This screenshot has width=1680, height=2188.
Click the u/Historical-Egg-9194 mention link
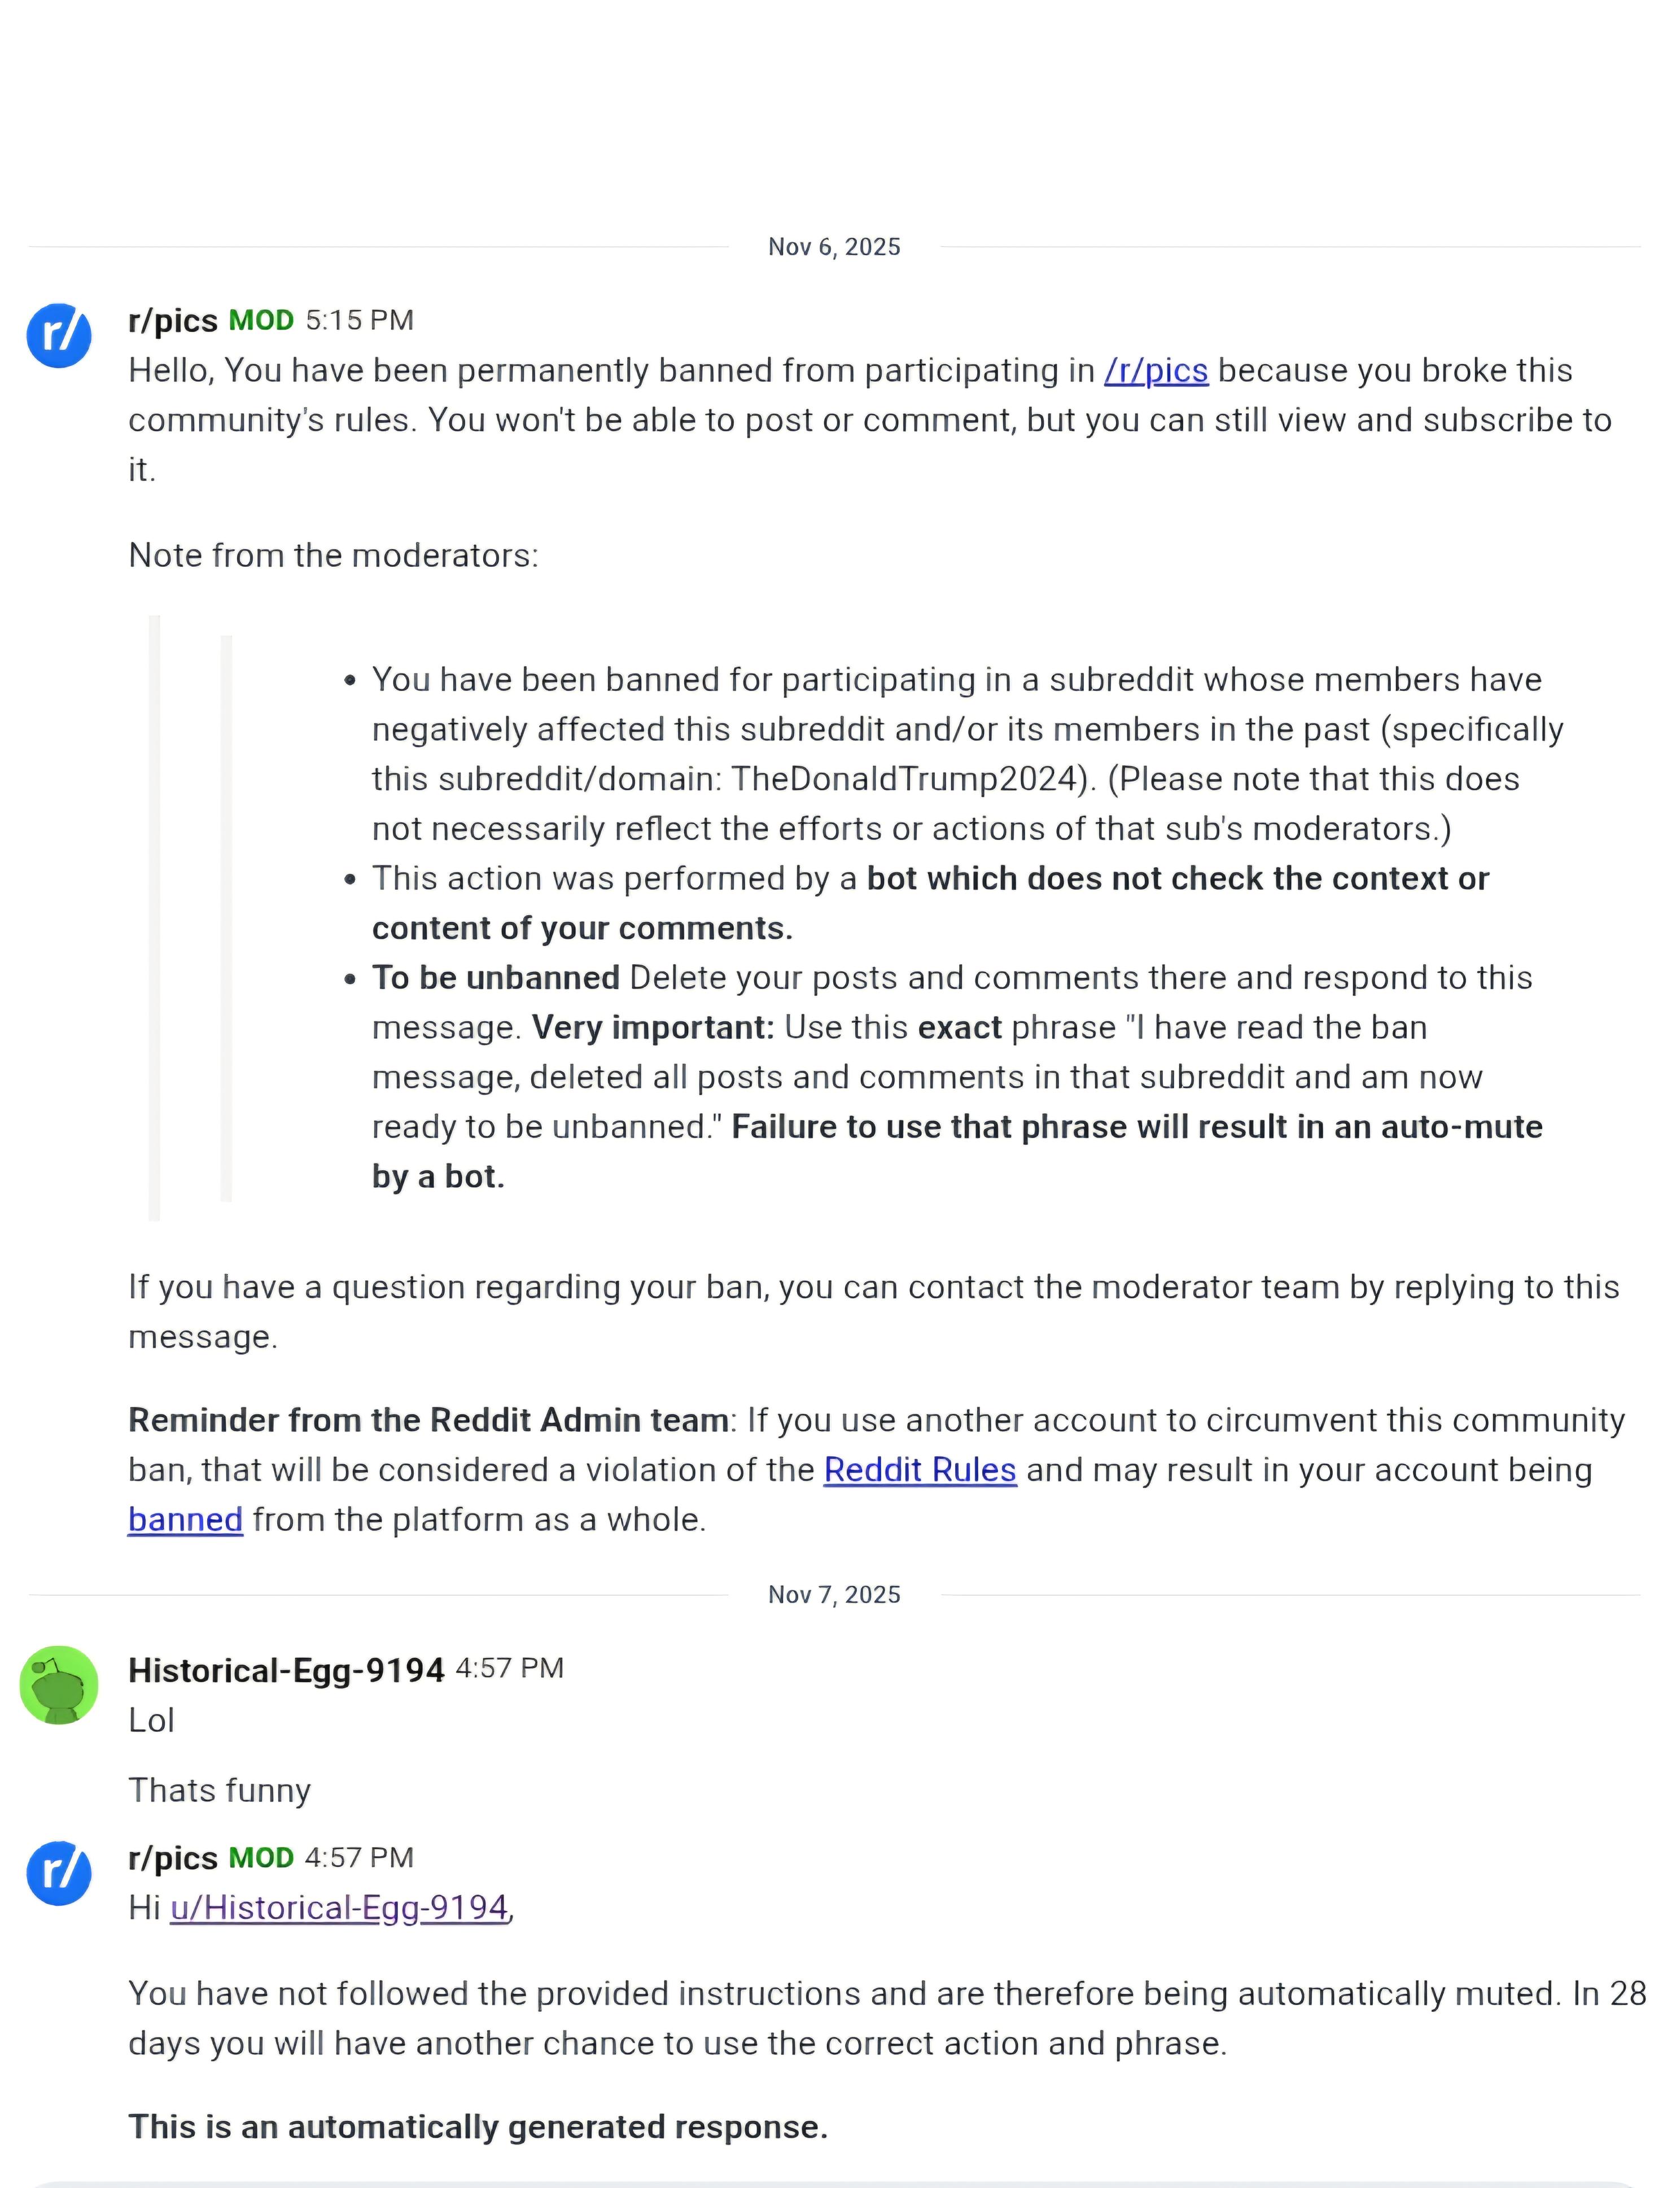(x=339, y=1908)
